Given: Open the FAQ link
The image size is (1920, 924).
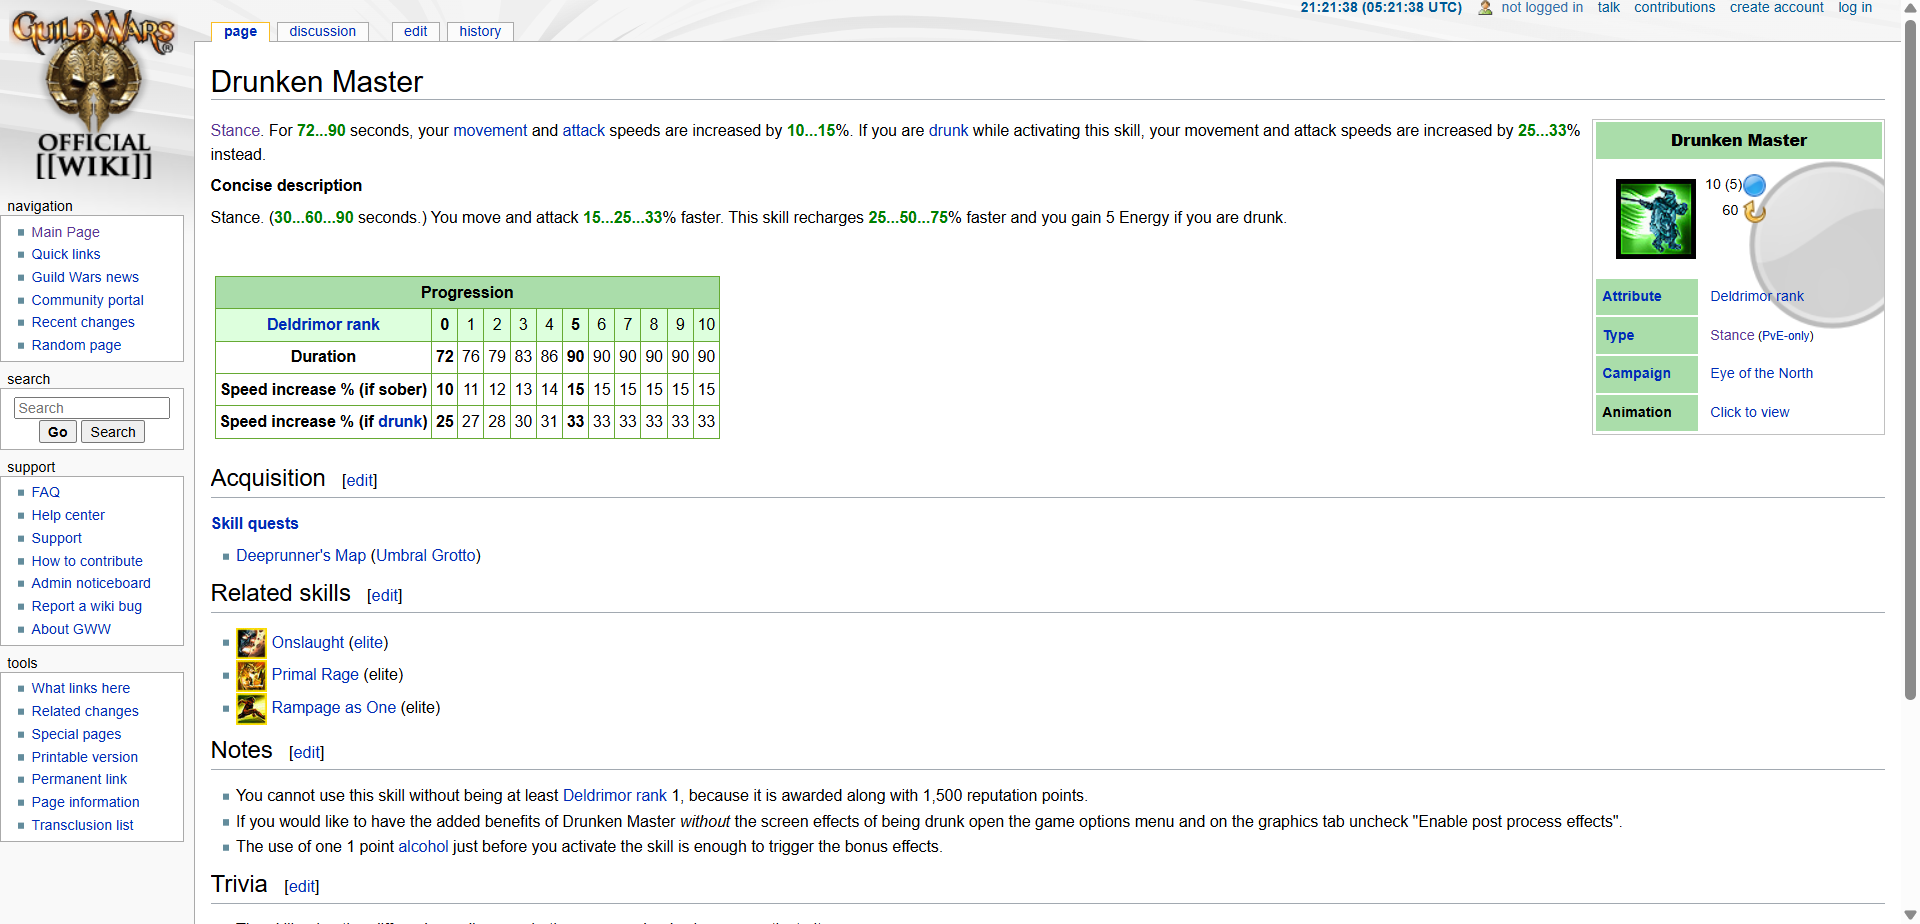Looking at the screenshot, I should pyautogui.click(x=45, y=492).
